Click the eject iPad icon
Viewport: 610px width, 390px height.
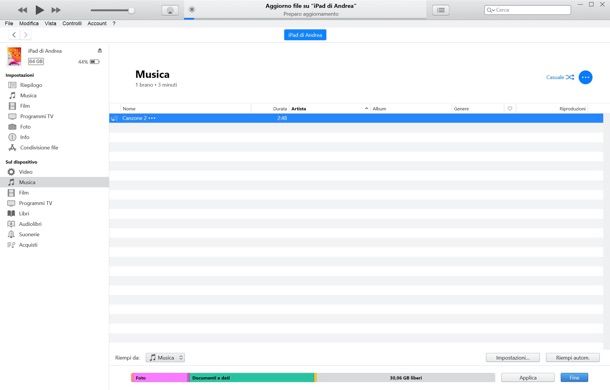(x=100, y=51)
